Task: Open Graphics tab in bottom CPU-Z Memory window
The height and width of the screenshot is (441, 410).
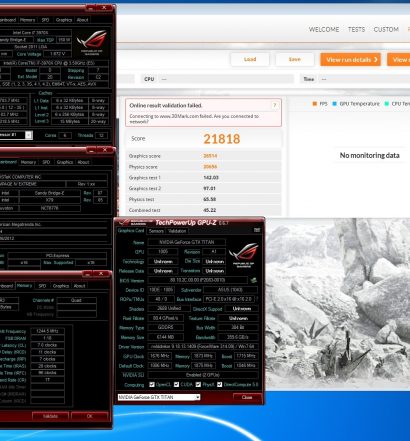Action: click(x=61, y=286)
